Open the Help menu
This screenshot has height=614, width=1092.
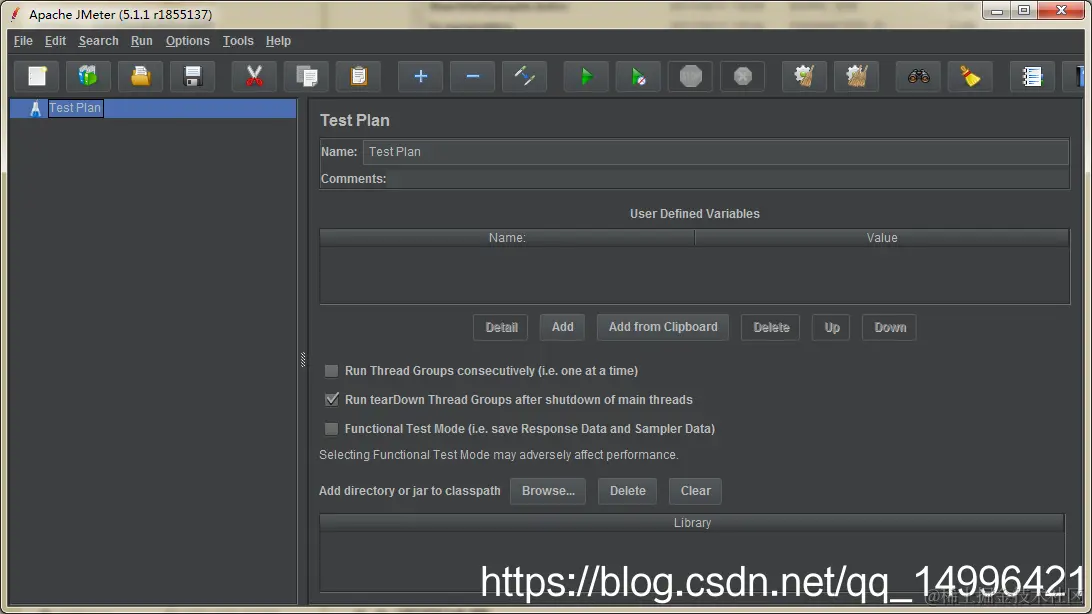pos(278,40)
